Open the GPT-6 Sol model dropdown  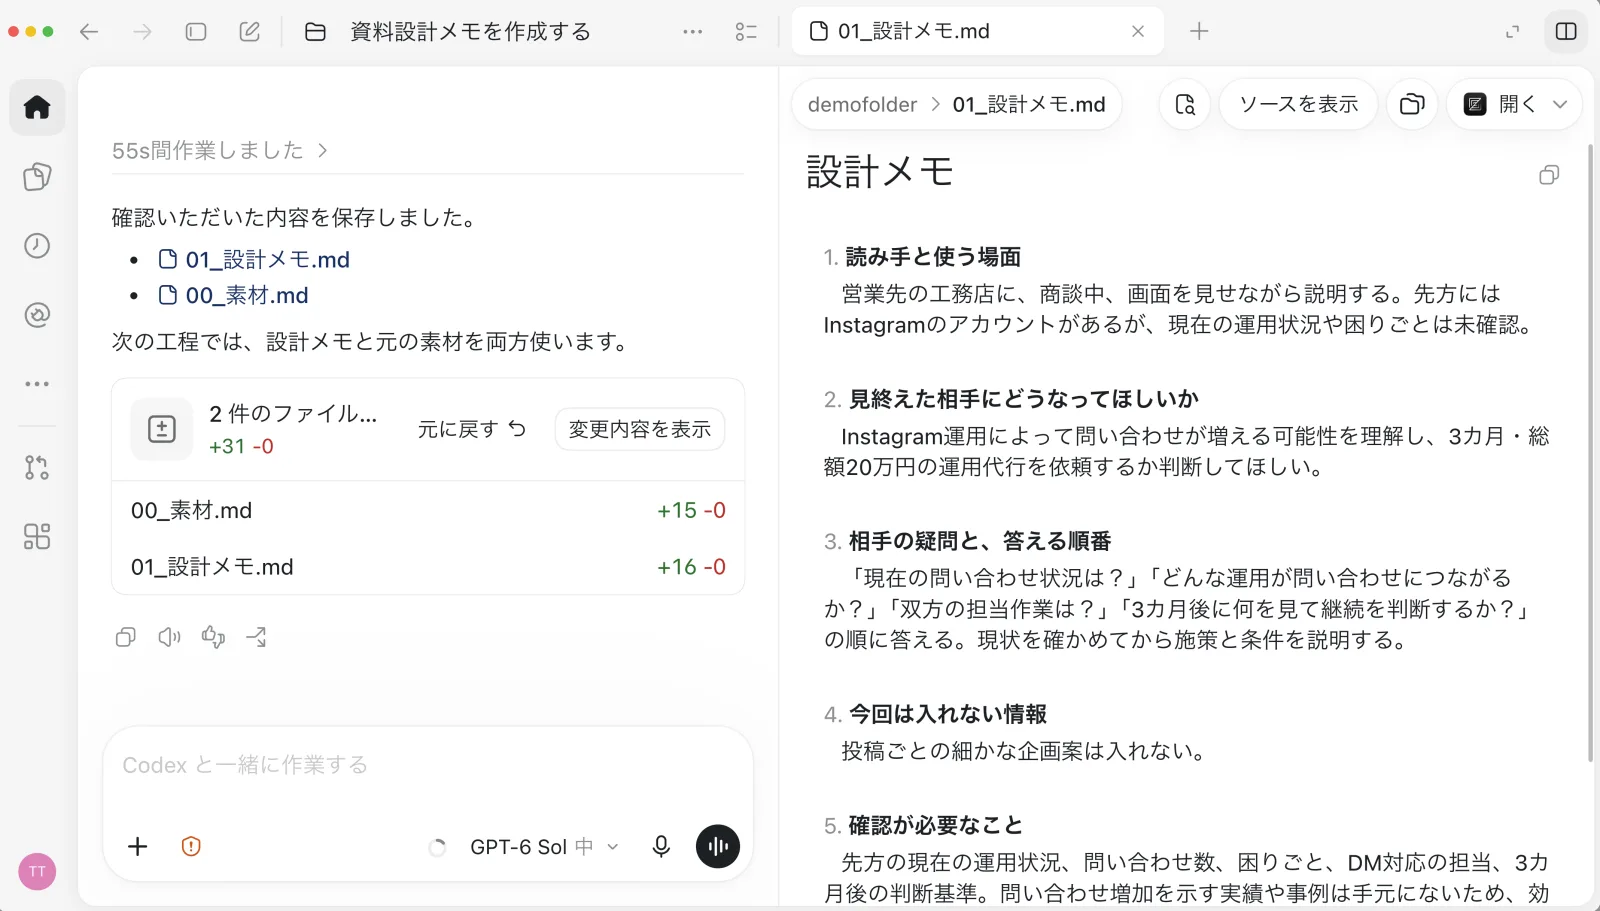544,847
